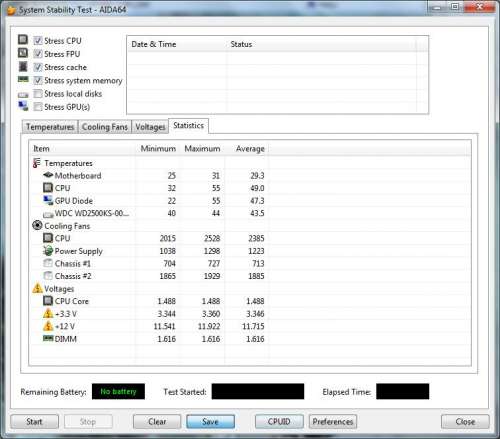Click the memory module icon beside Stress system memory

click(x=23, y=79)
